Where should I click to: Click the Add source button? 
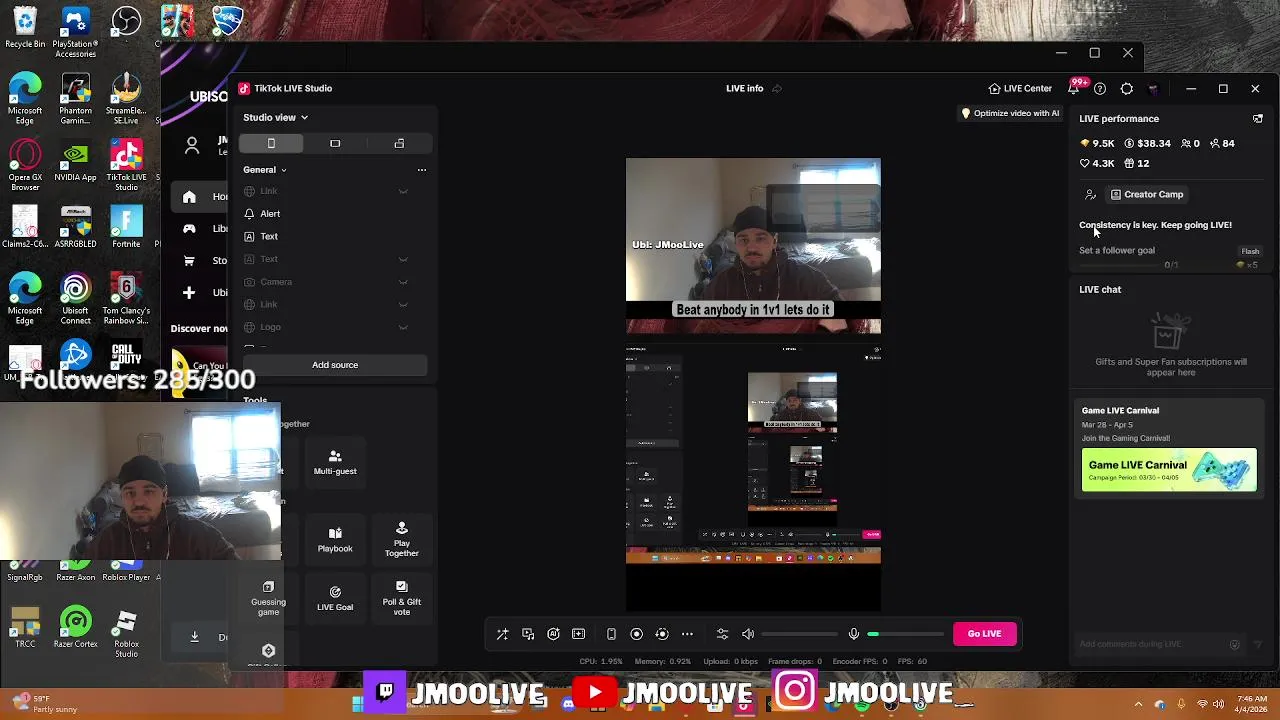pos(335,365)
